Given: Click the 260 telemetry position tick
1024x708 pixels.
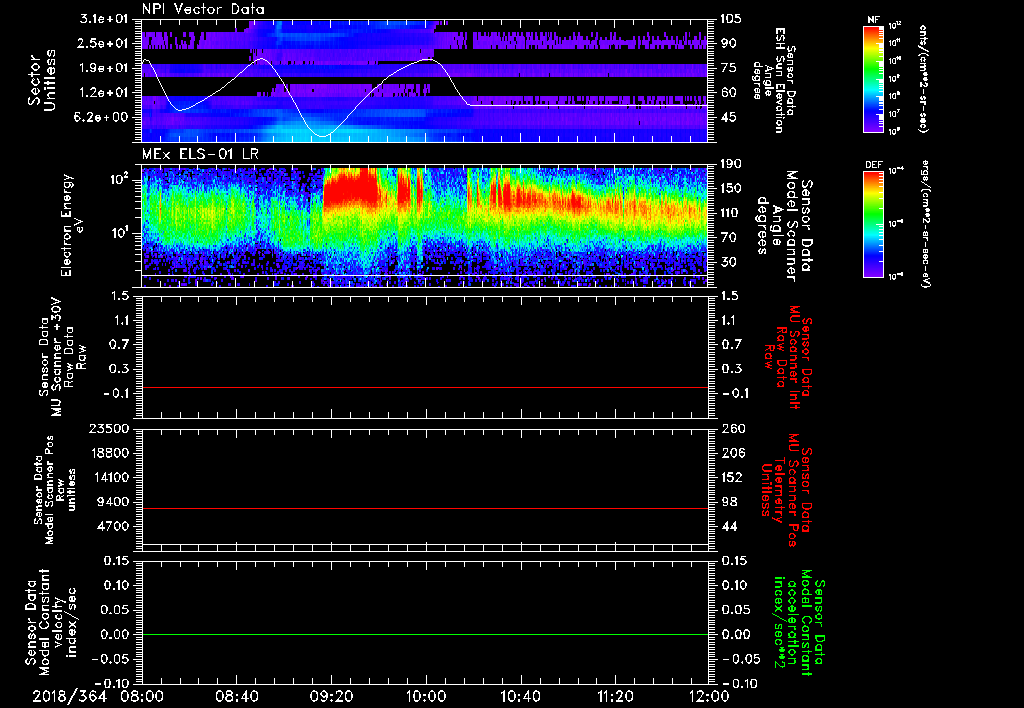Looking at the screenshot, I should point(732,429).
